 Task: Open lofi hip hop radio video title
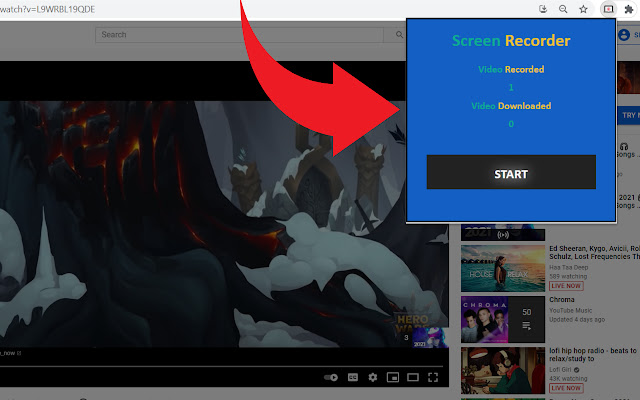point(593,355)
